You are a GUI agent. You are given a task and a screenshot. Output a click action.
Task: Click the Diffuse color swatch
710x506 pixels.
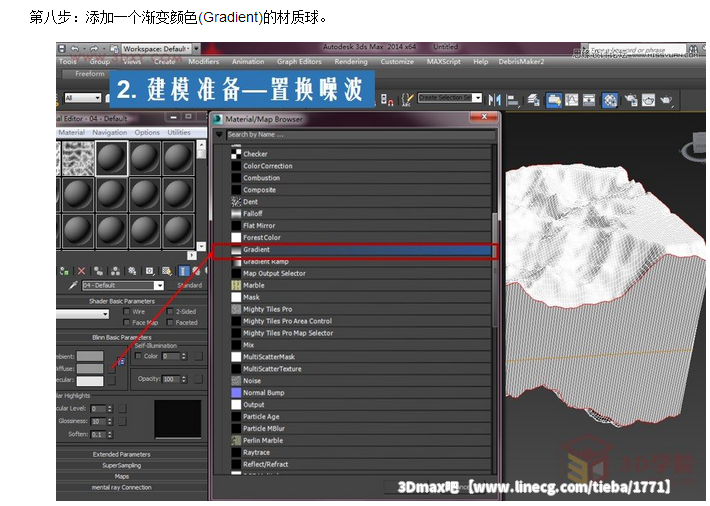(x=90, y=369)
